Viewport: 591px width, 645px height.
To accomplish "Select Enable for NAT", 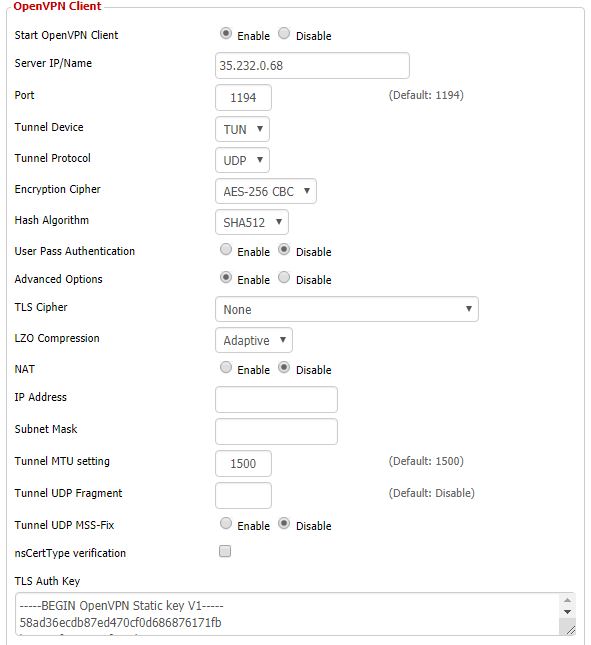I will coord(226,367).
